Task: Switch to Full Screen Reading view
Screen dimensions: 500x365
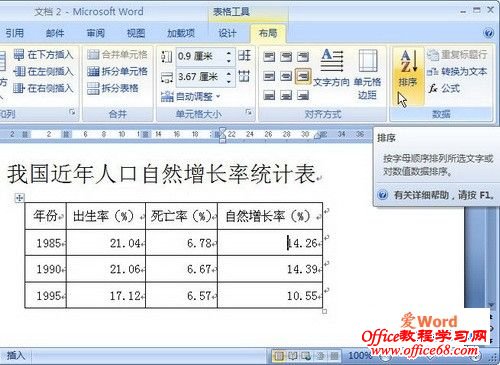Action: pos(292,356)
